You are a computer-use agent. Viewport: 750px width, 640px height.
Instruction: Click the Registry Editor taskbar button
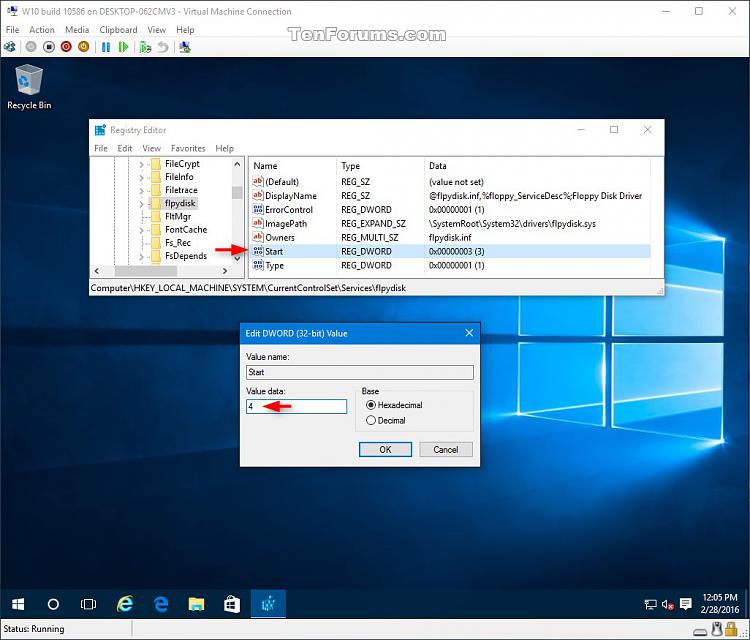click(268, 604)
